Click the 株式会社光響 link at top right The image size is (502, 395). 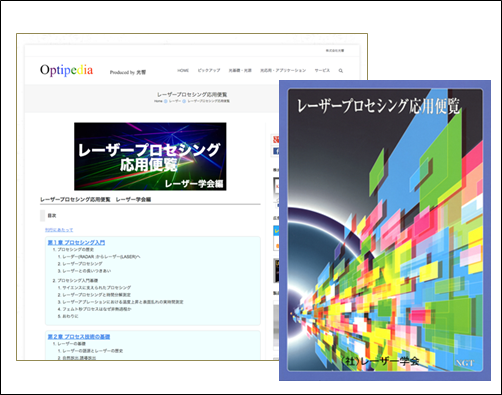pyautogui.click(x=335, y=51)
